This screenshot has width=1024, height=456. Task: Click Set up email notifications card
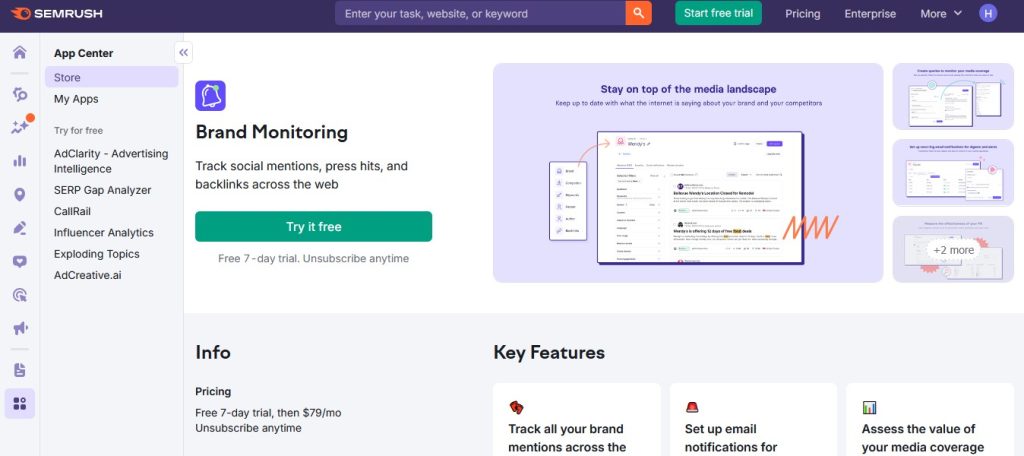pos(753,420)
